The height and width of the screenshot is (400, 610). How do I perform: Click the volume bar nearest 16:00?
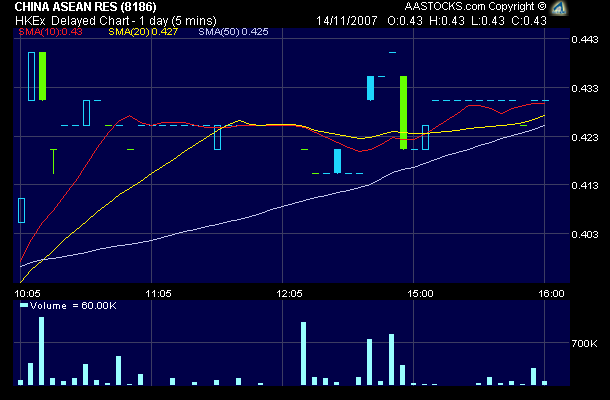[x=544, y=383]
